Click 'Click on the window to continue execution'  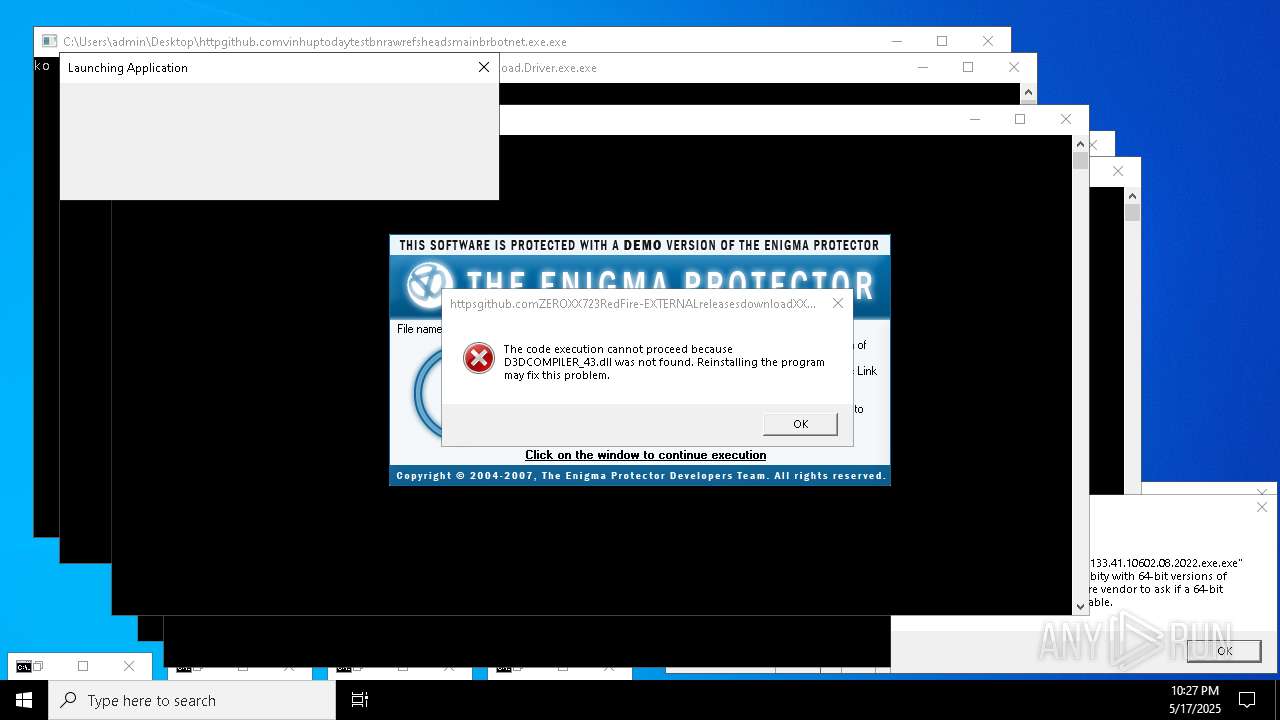click(646, 455)
